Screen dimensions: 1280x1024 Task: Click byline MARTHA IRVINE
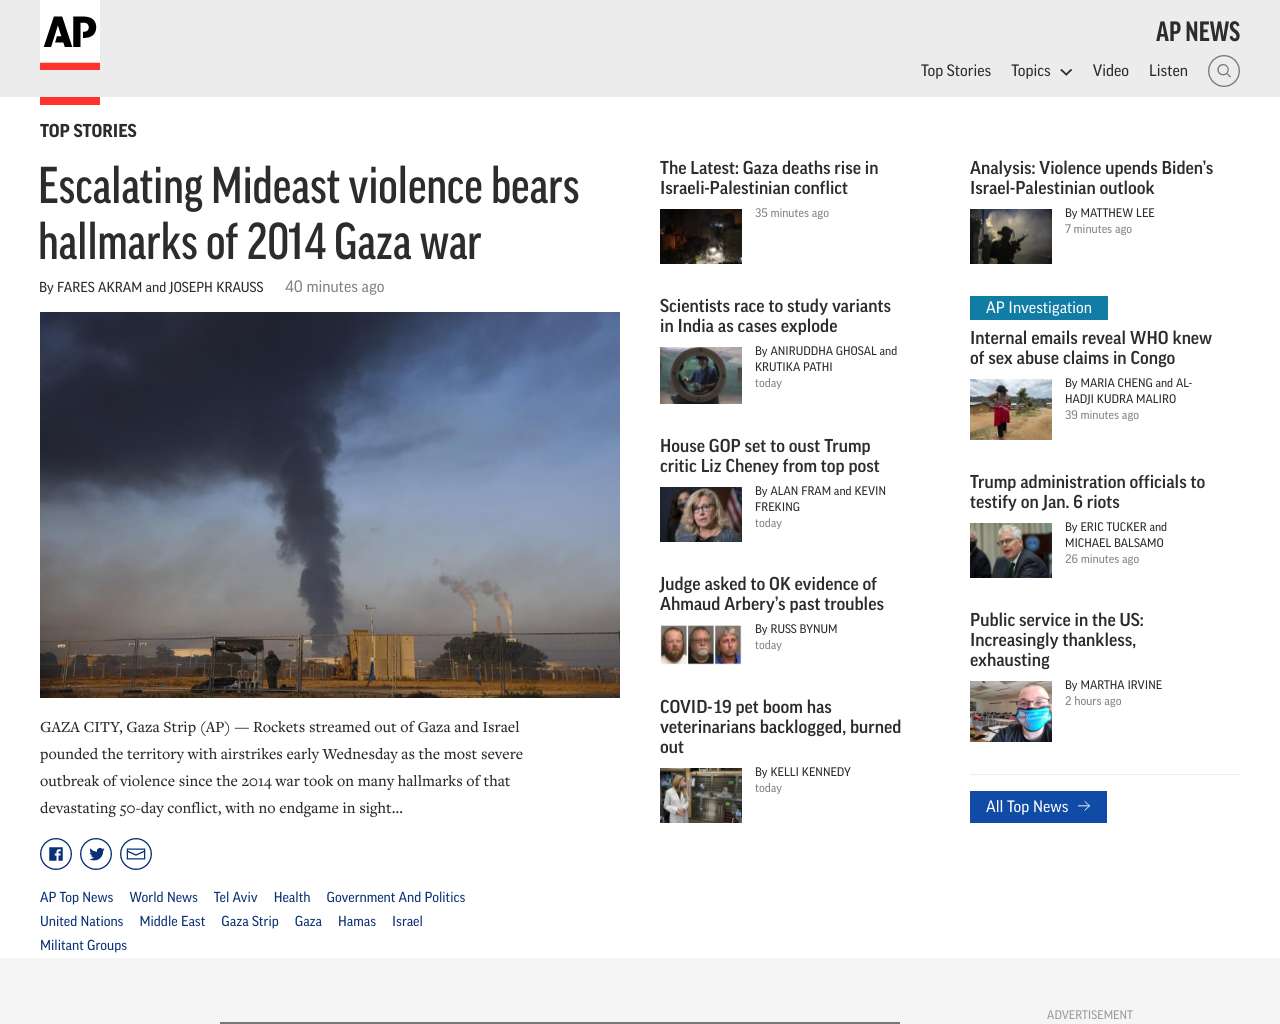click(x=1114, y=685)
